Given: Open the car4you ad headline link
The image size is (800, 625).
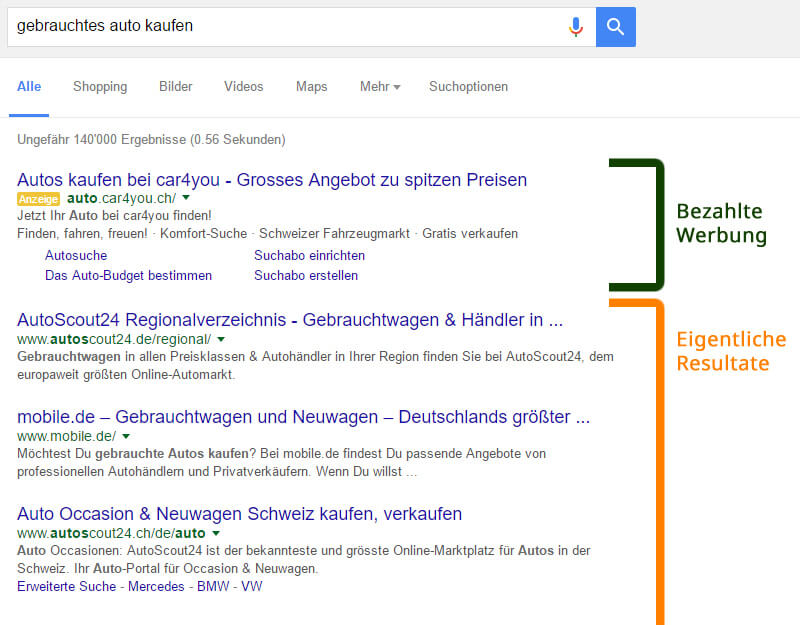Looking at the screenshot, I should (272, 180).
